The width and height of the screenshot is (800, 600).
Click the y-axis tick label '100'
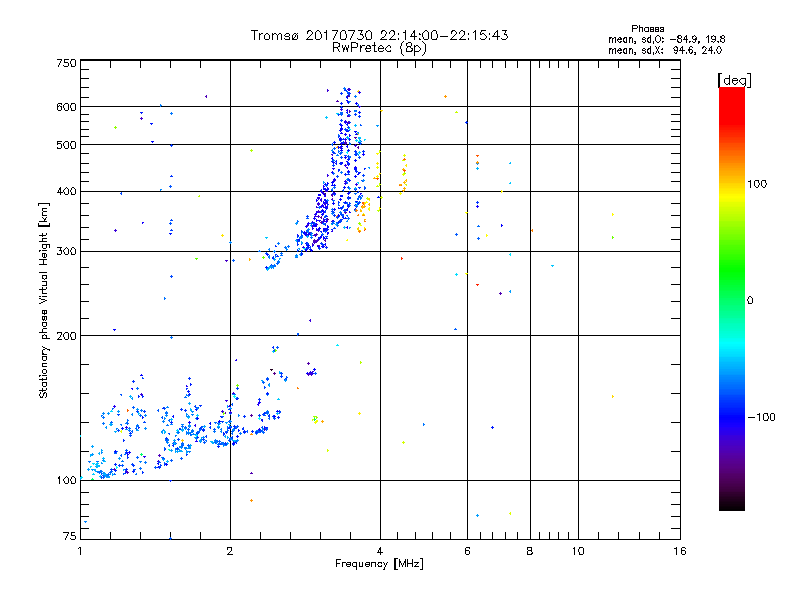[67, 480]
